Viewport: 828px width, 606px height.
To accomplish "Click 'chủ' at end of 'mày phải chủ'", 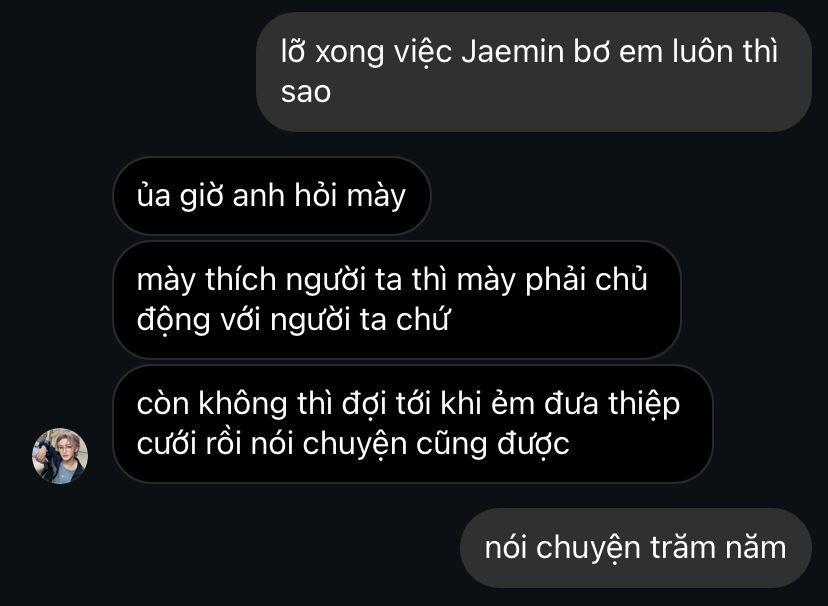I will point(621,279).
